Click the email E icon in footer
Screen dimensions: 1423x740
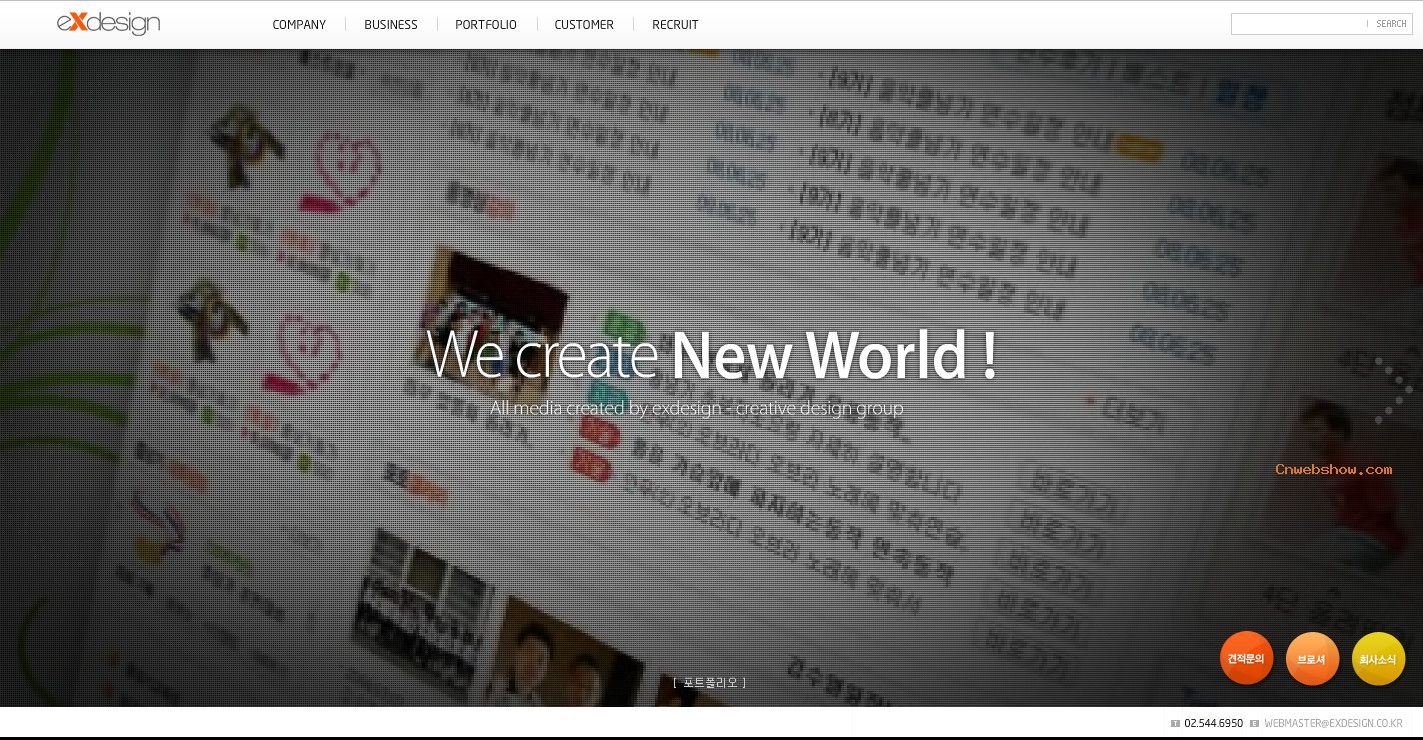click(x=1254, y=723)
